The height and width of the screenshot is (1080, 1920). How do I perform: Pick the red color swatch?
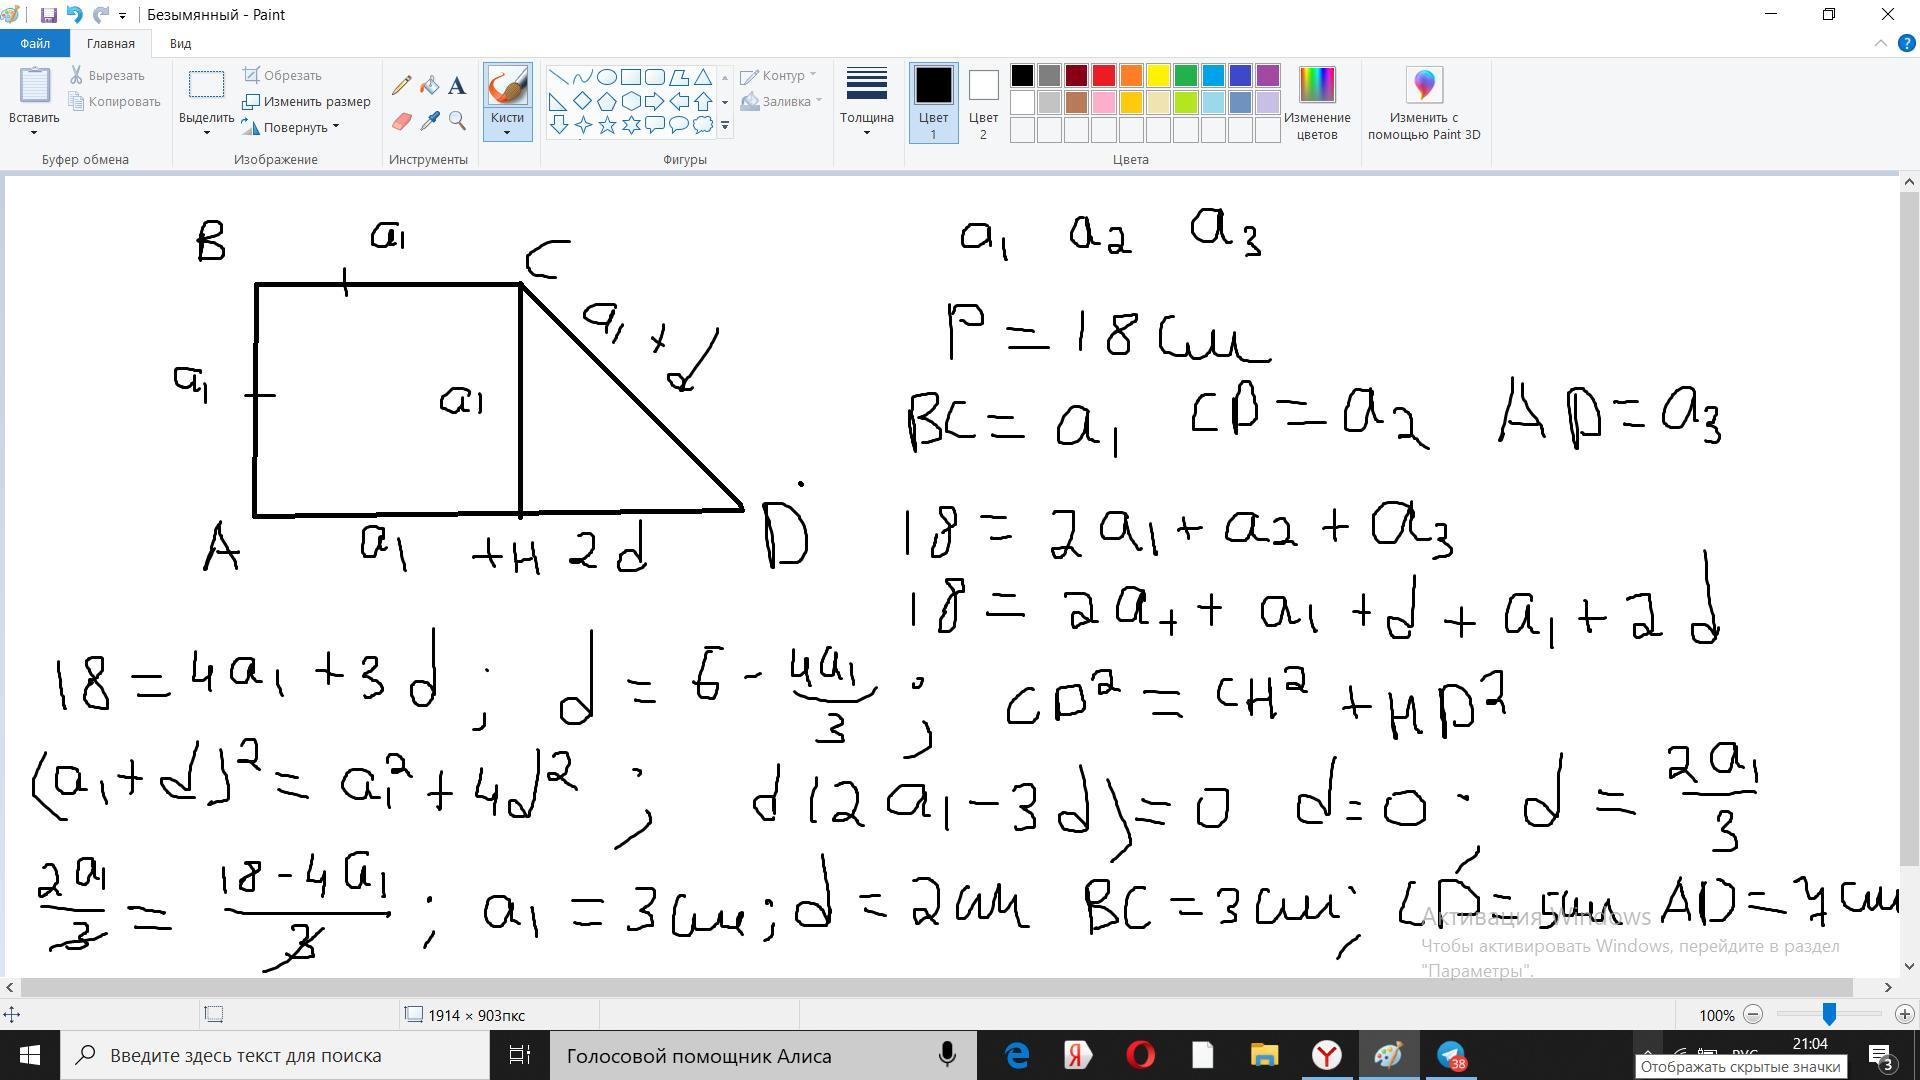pos(1103,76)
